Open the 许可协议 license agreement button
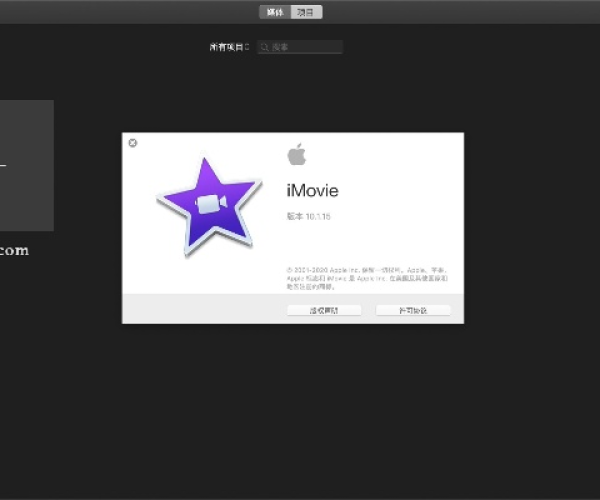This screenshot has width=600, height=500. tap(413, 310)
